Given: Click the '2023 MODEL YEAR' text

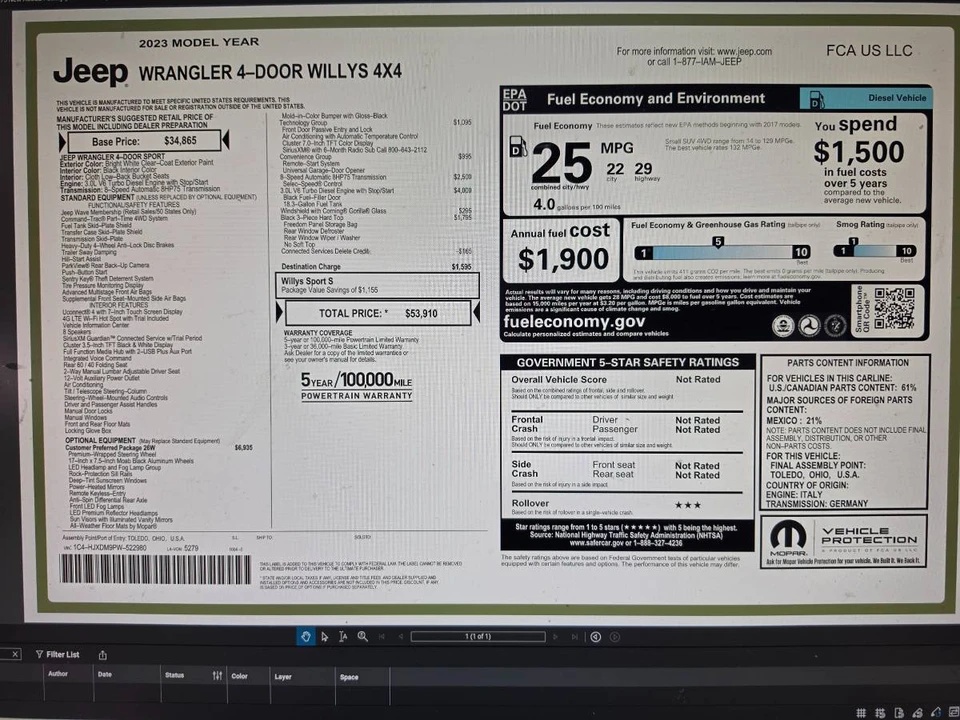Looking at the screenshot, I should pyautogui.click(x=199, y=42).
